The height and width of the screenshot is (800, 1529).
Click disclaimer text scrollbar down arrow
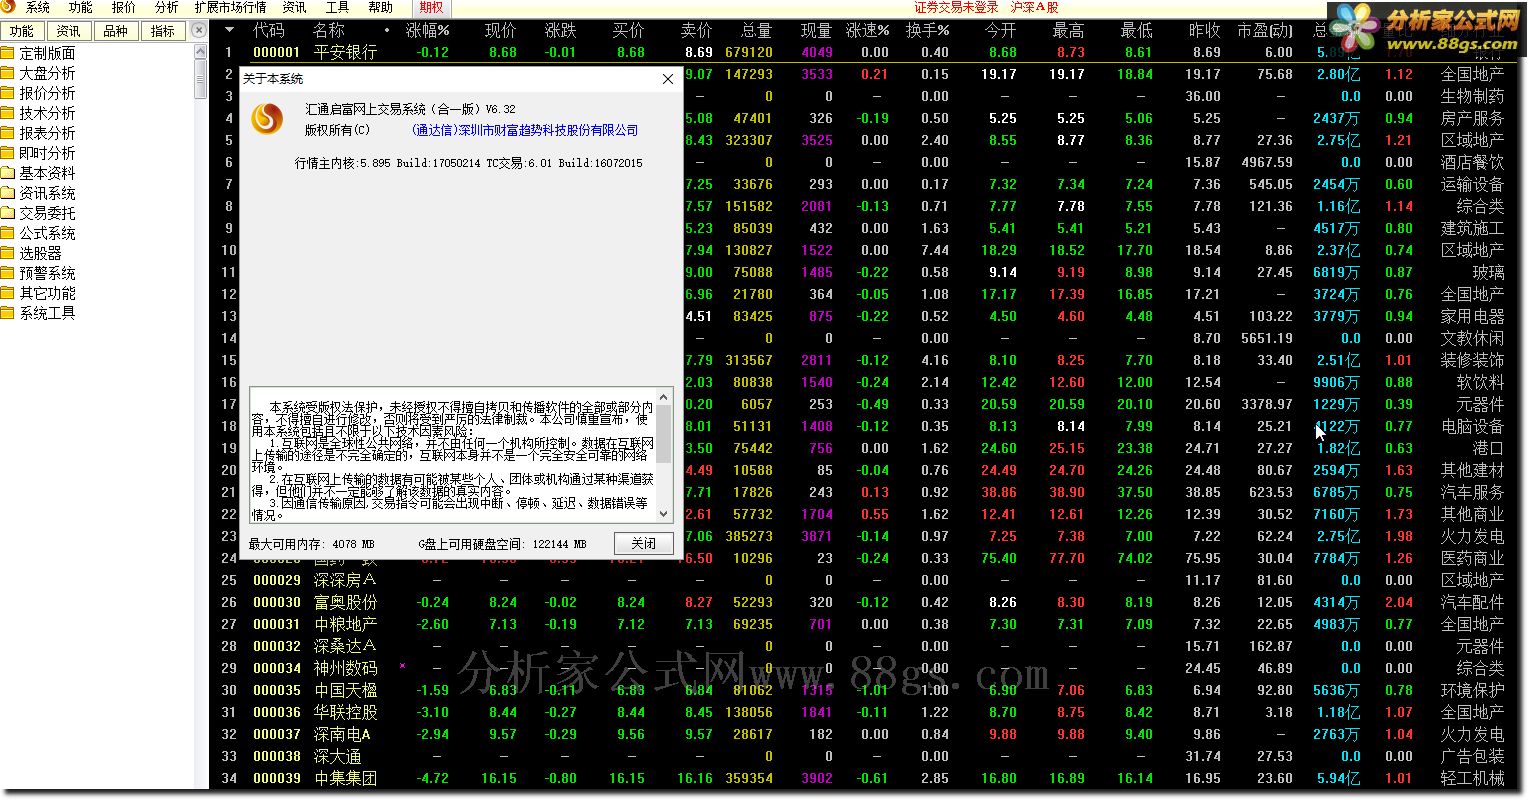click(x=664, y=513)
